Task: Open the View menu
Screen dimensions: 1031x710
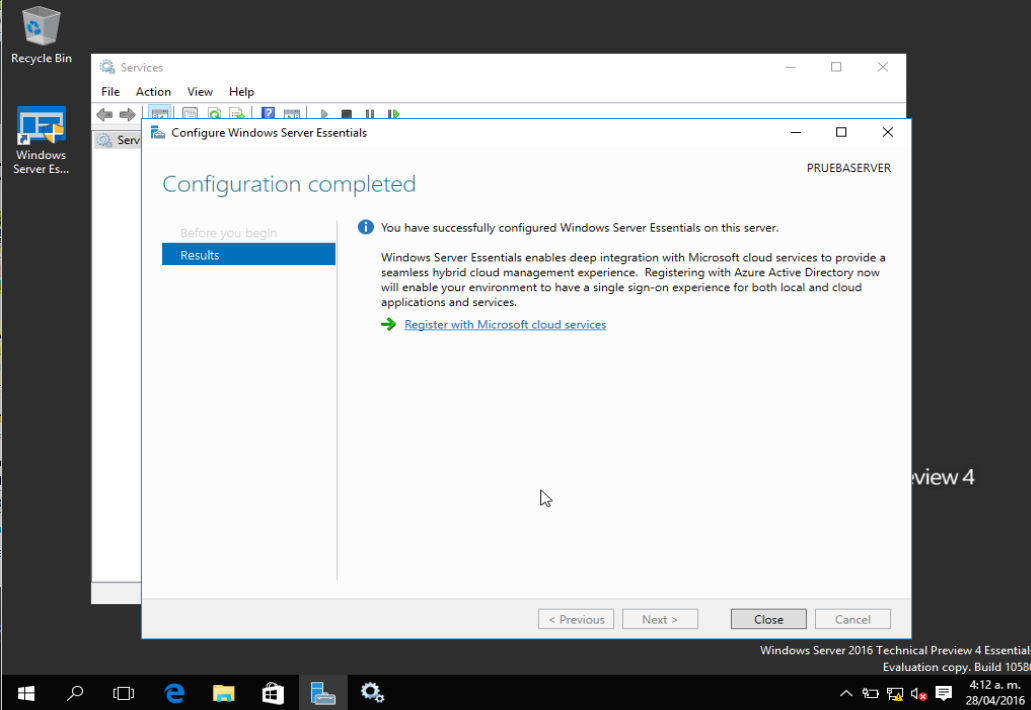Action: (x=199, y=91)
